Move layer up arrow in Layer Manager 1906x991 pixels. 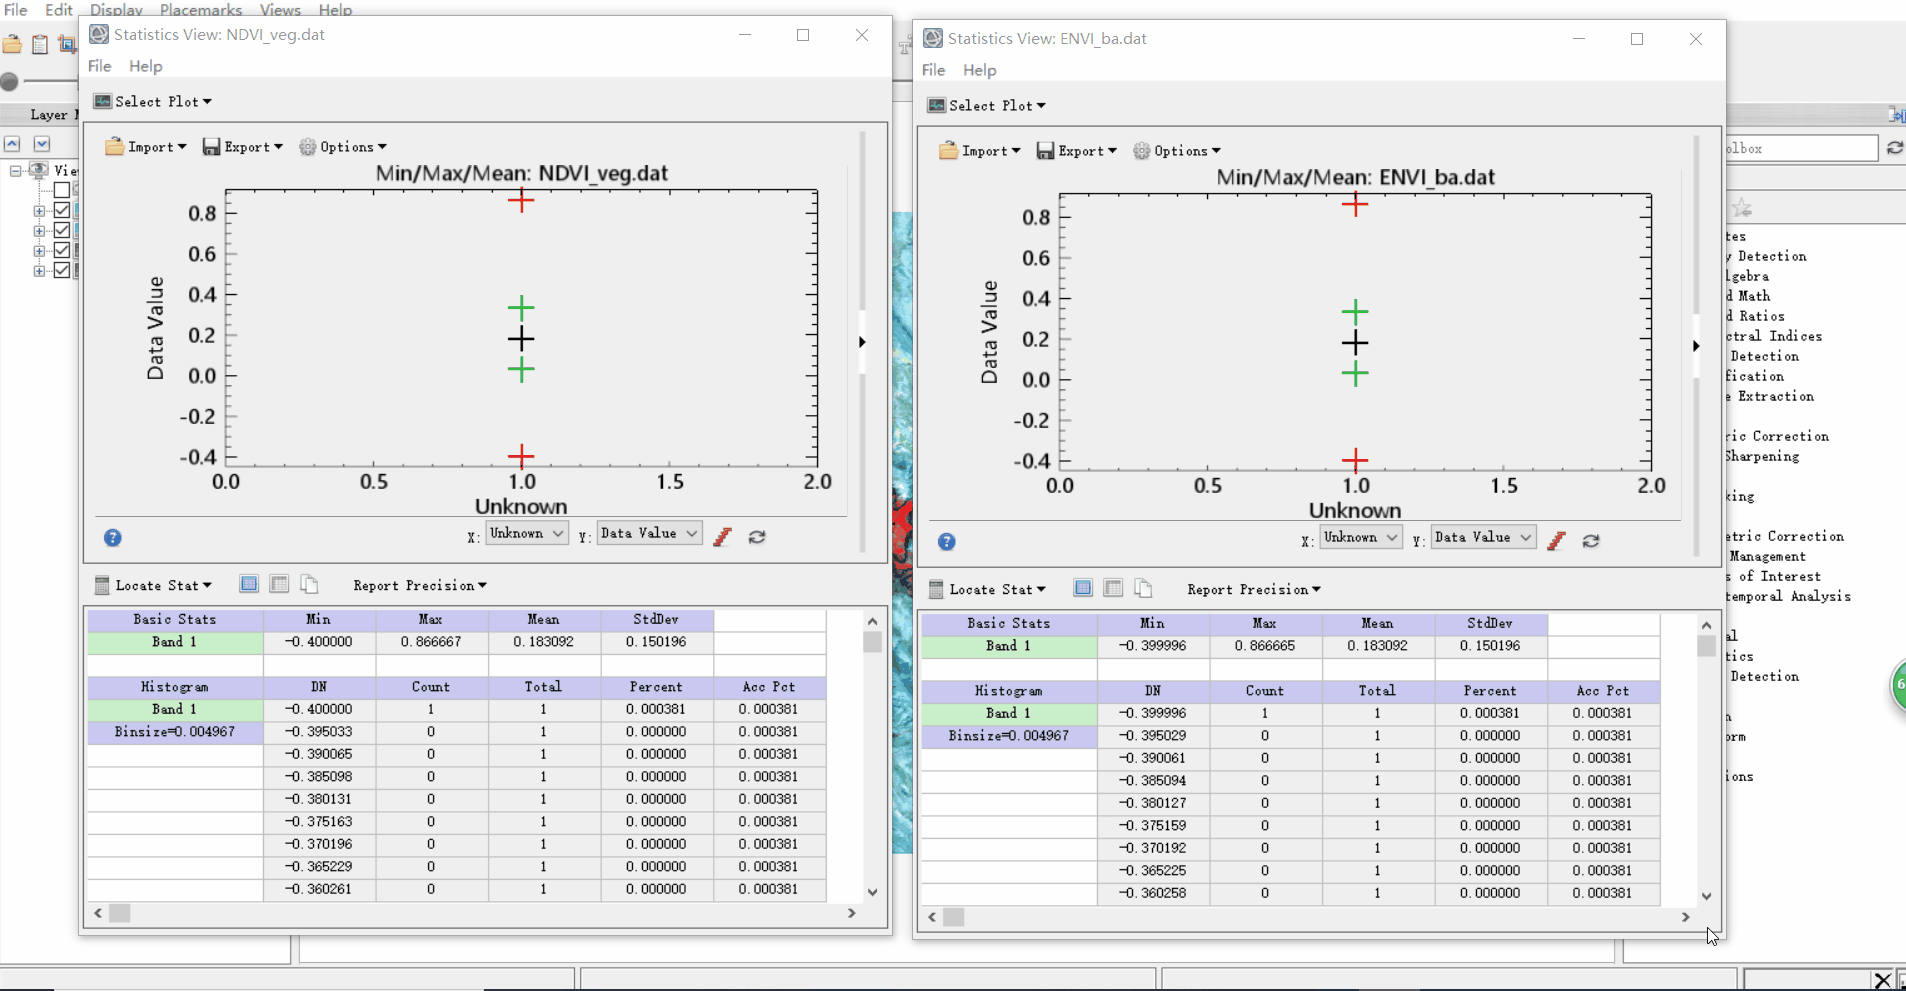12,144
